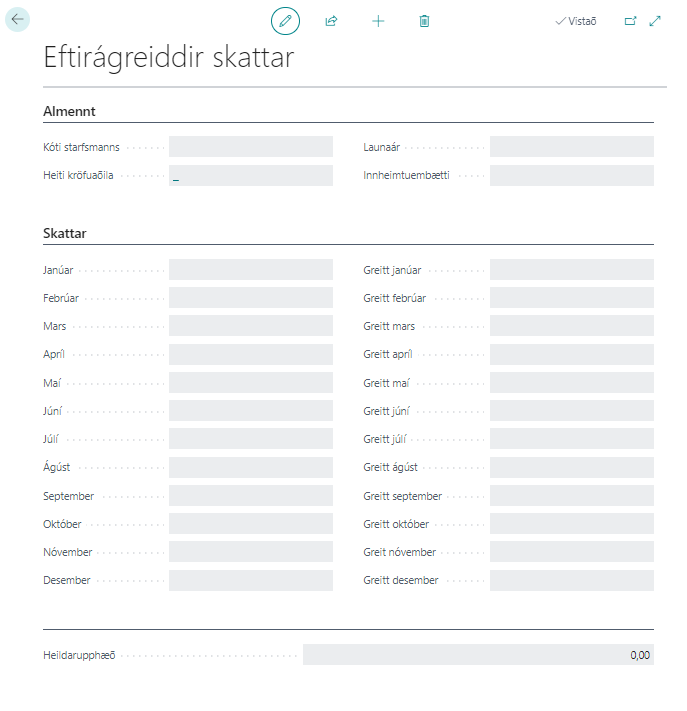The width and height of the screenshot is (687, 711).
Task: Open the share icon in toolbar
Action: (x=332, y=21)
